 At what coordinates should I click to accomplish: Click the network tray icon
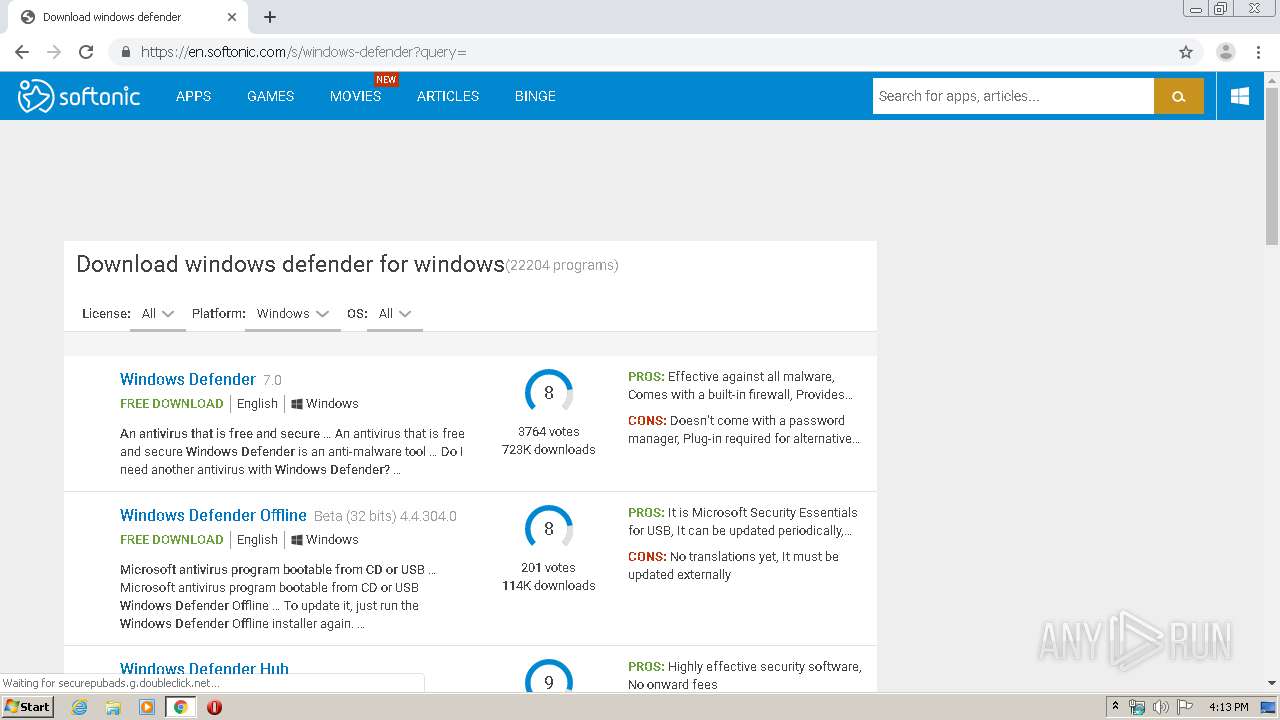[1137, 707]
